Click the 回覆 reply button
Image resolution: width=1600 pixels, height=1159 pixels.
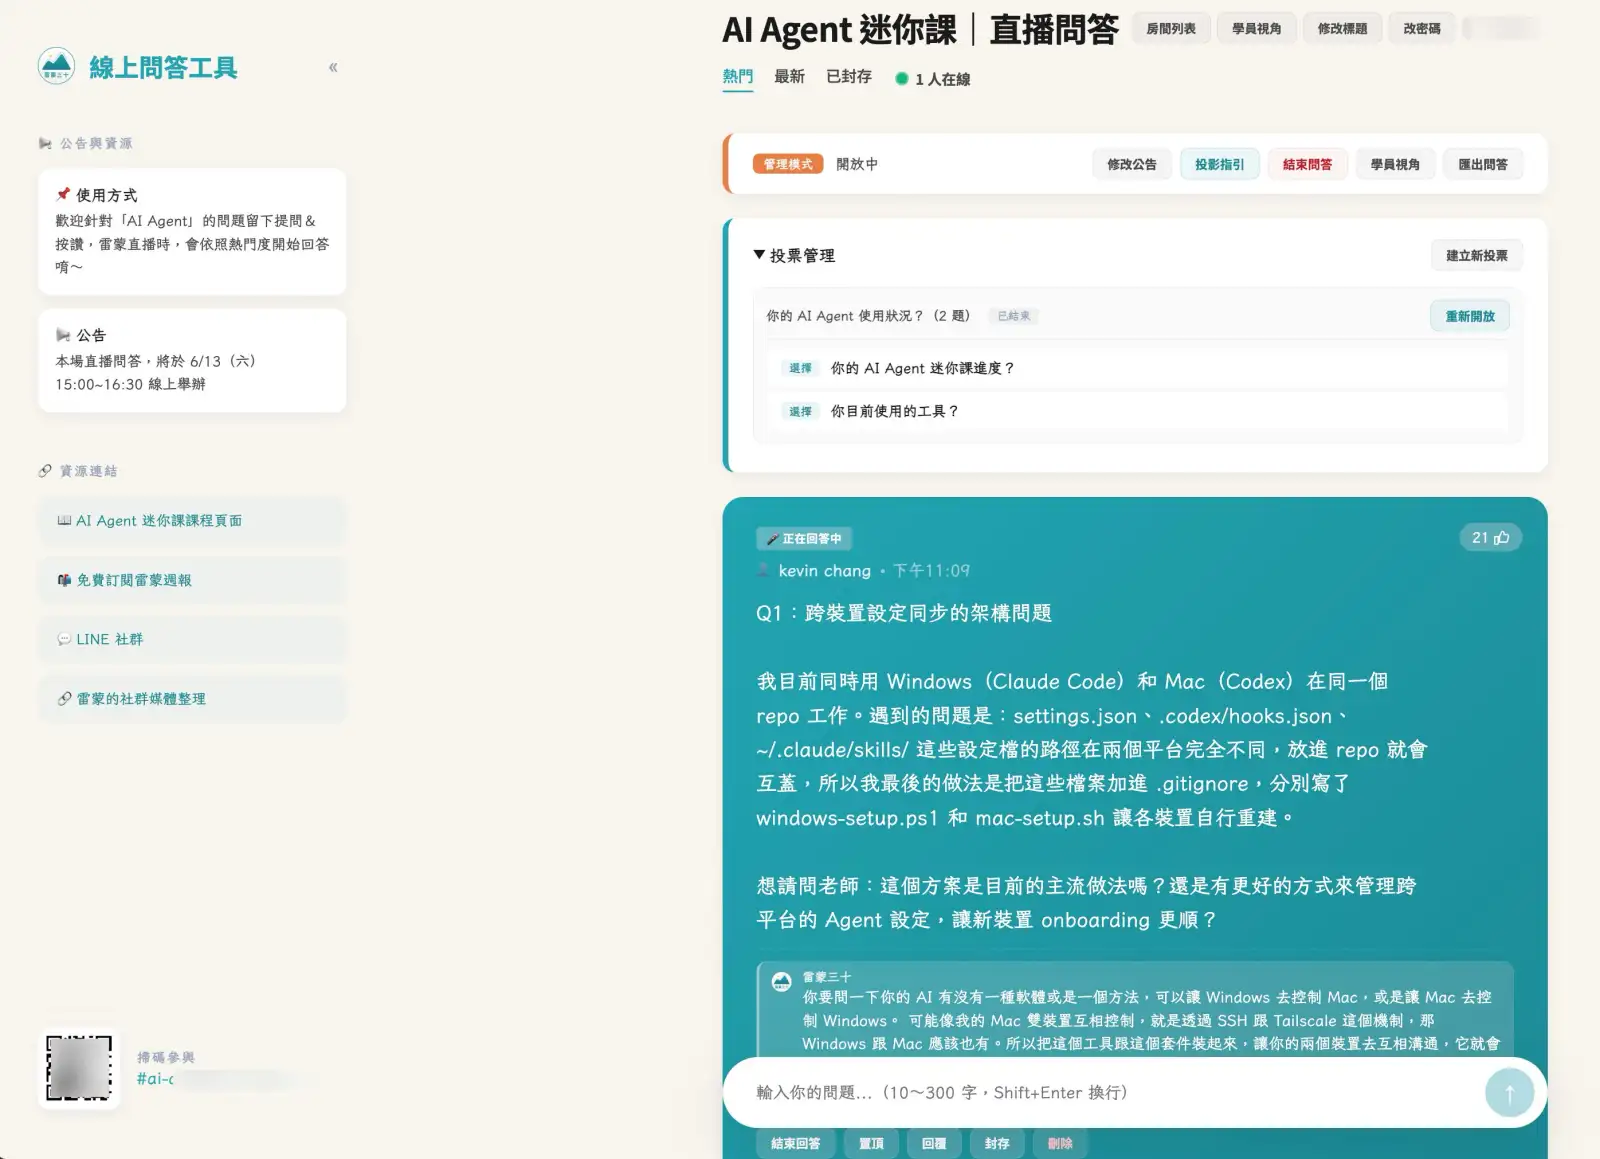tap(934, 1143)
